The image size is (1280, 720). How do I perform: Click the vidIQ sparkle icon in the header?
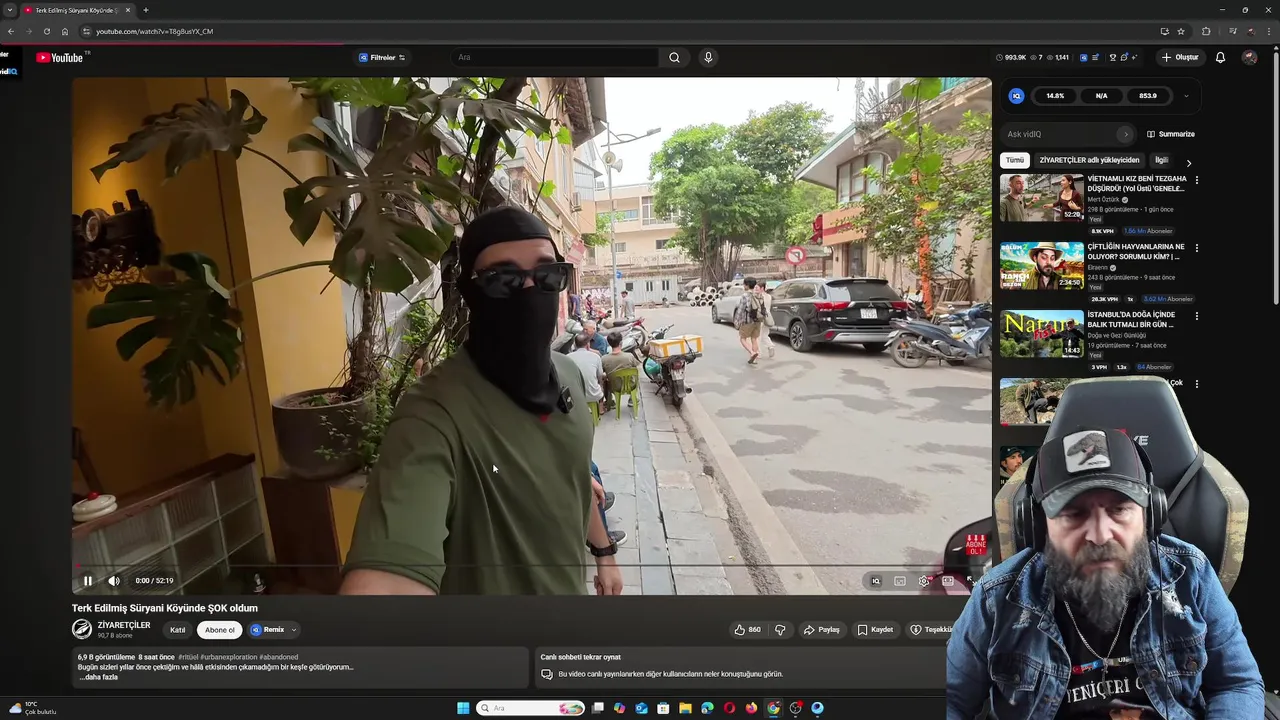[1134, 57]
